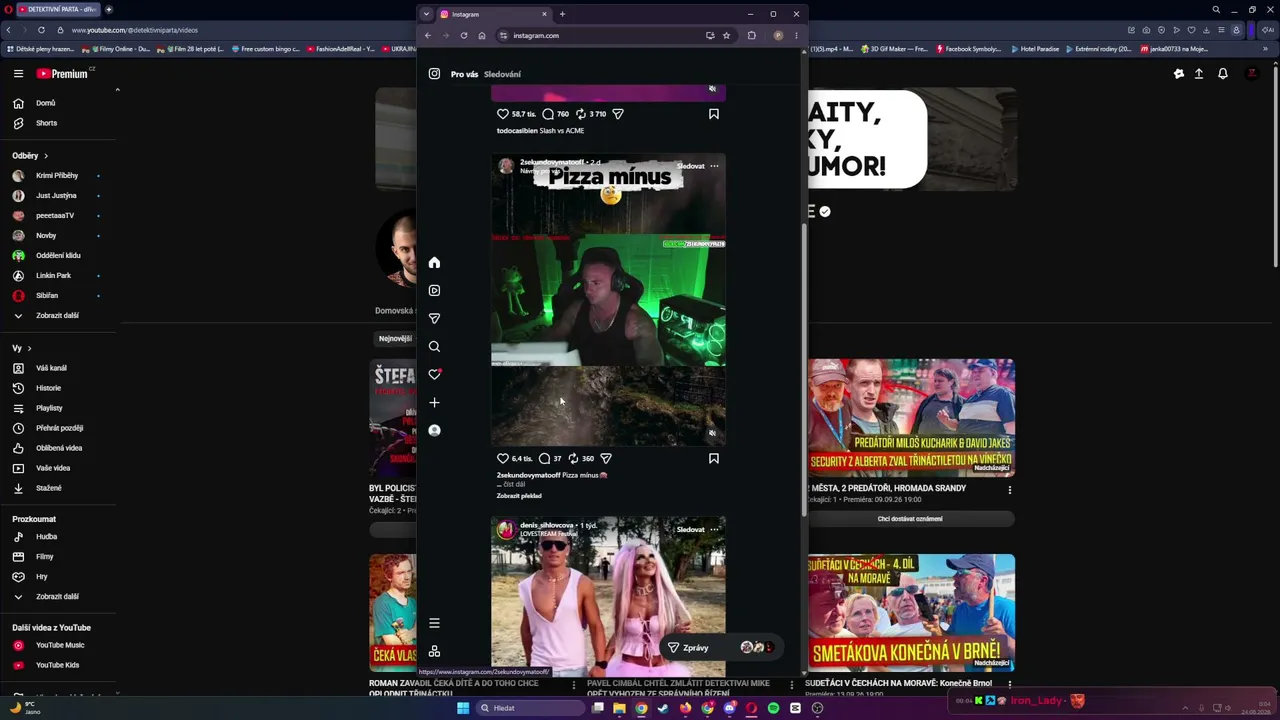Open comments on Slash vs ACME post
This screenshot has height=720, width=1280.
[548, 114]
